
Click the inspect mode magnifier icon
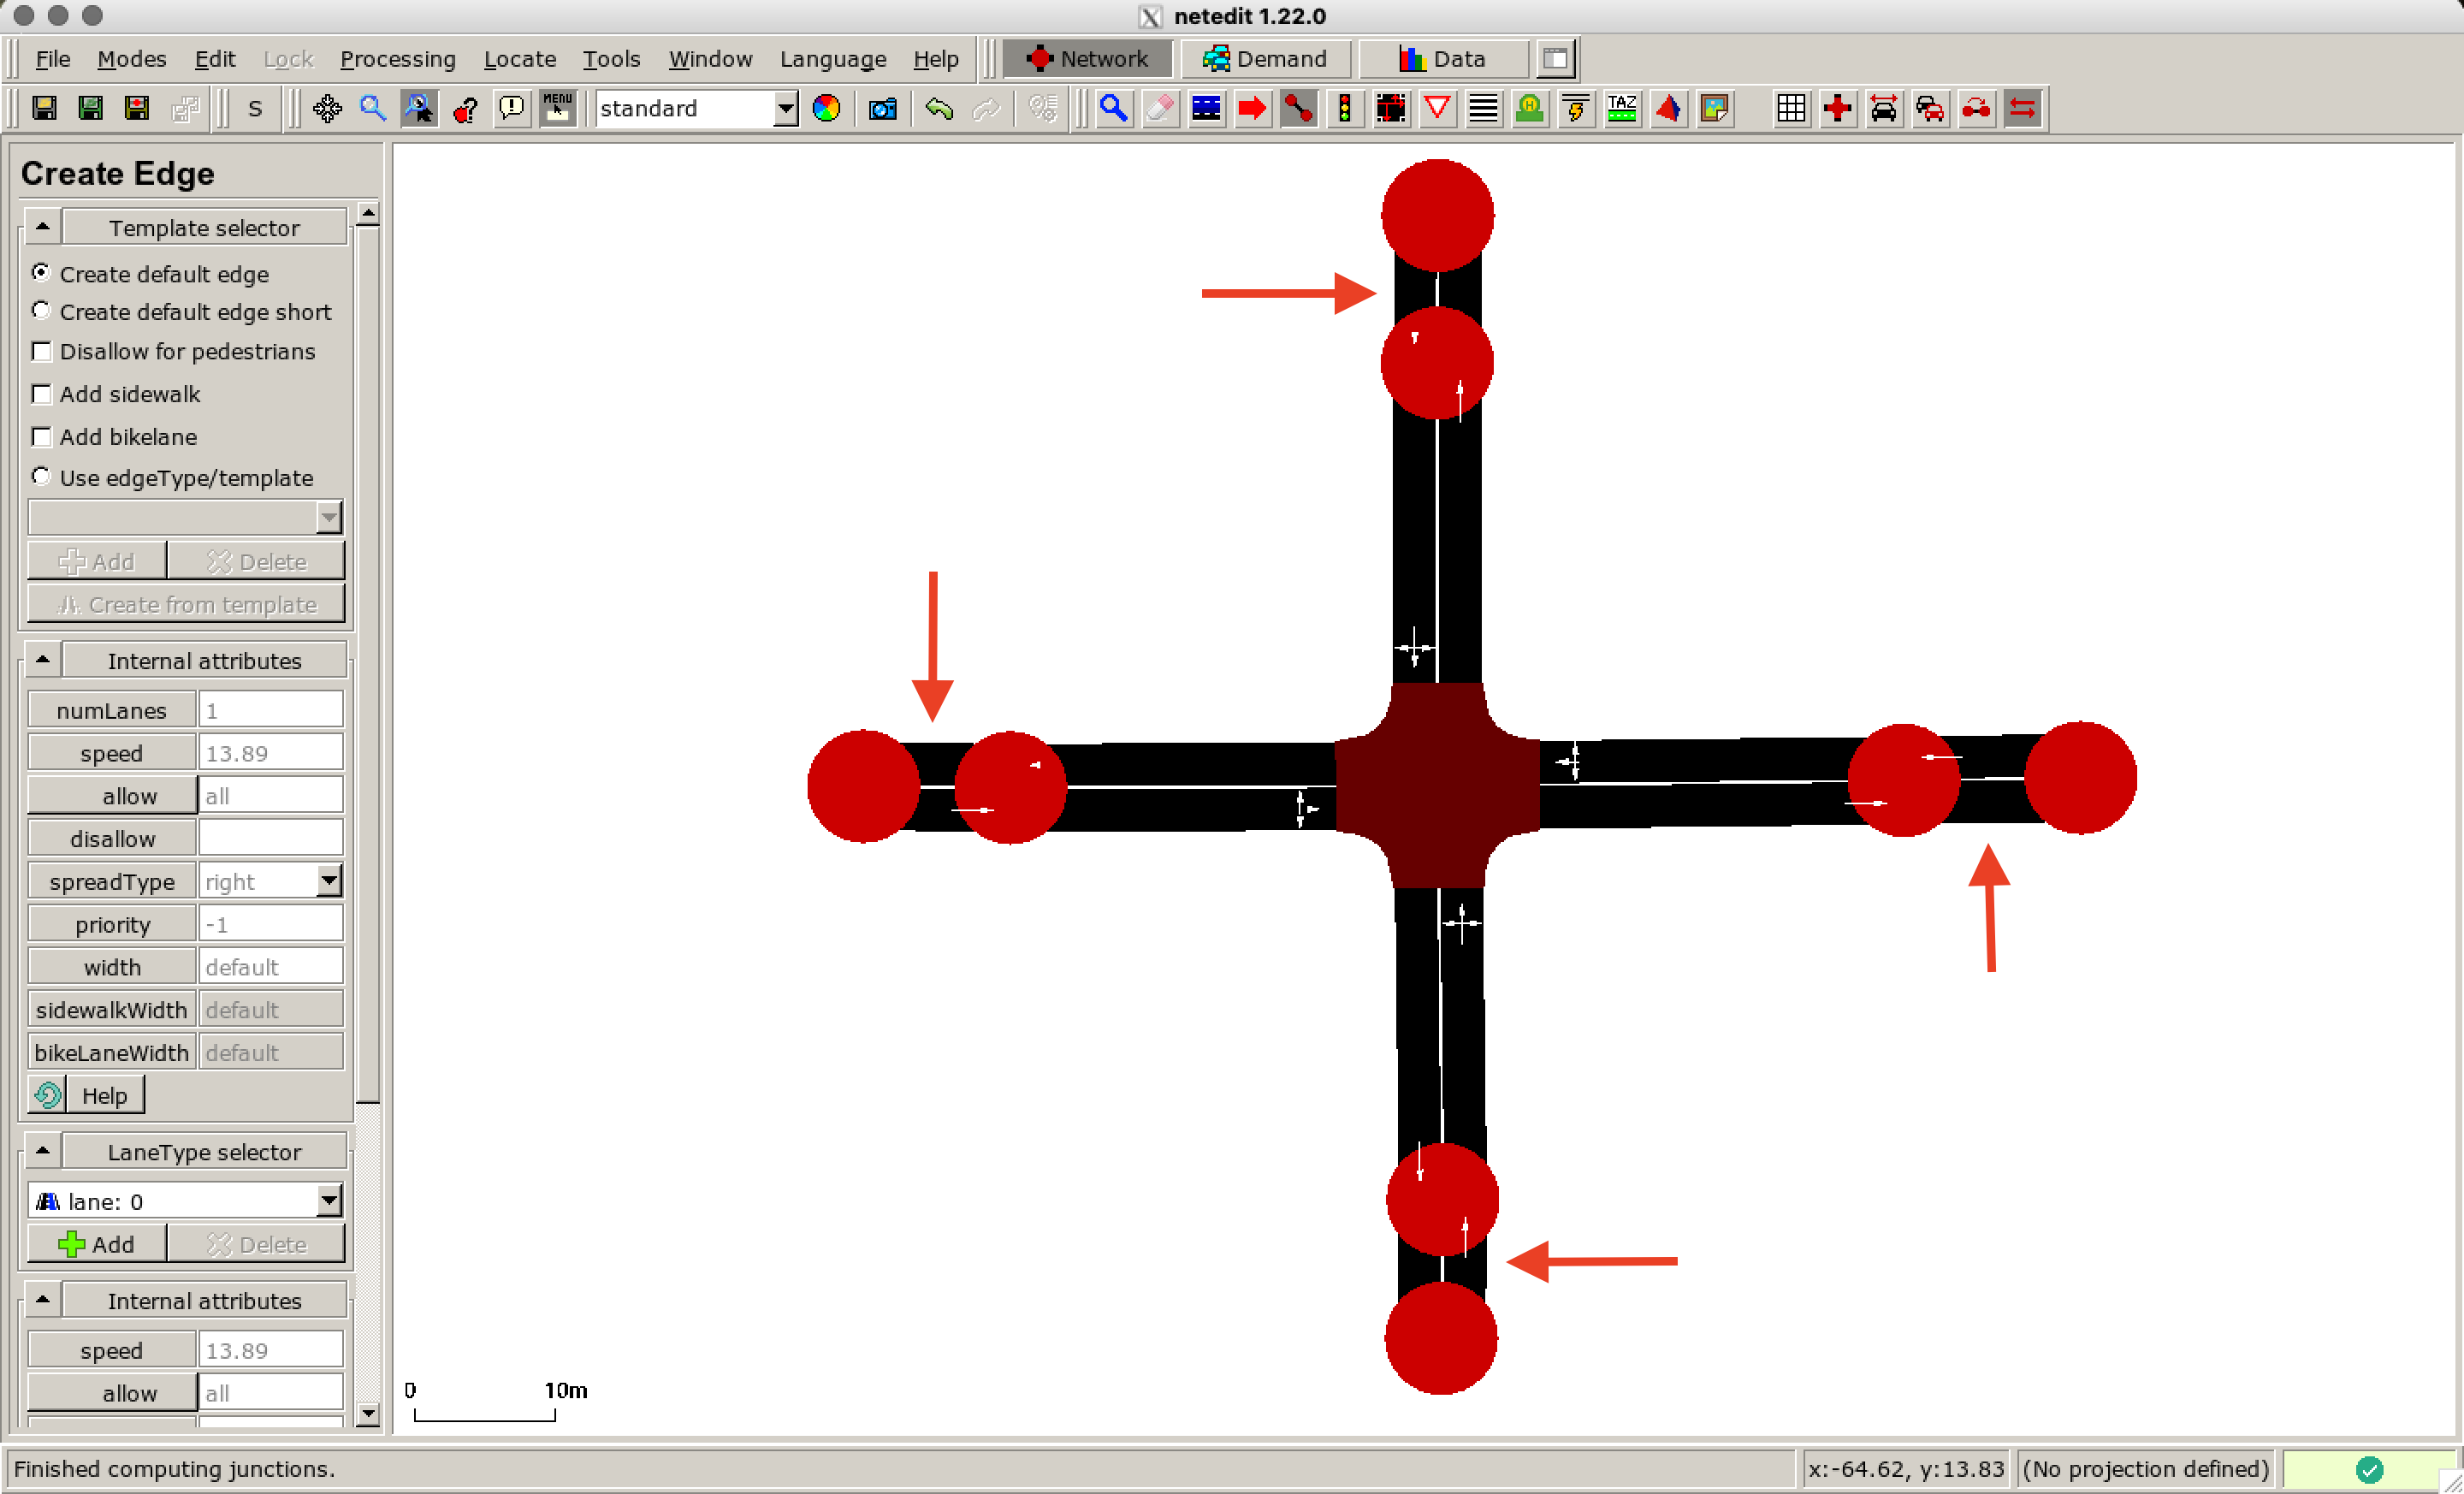(1113, 108)
